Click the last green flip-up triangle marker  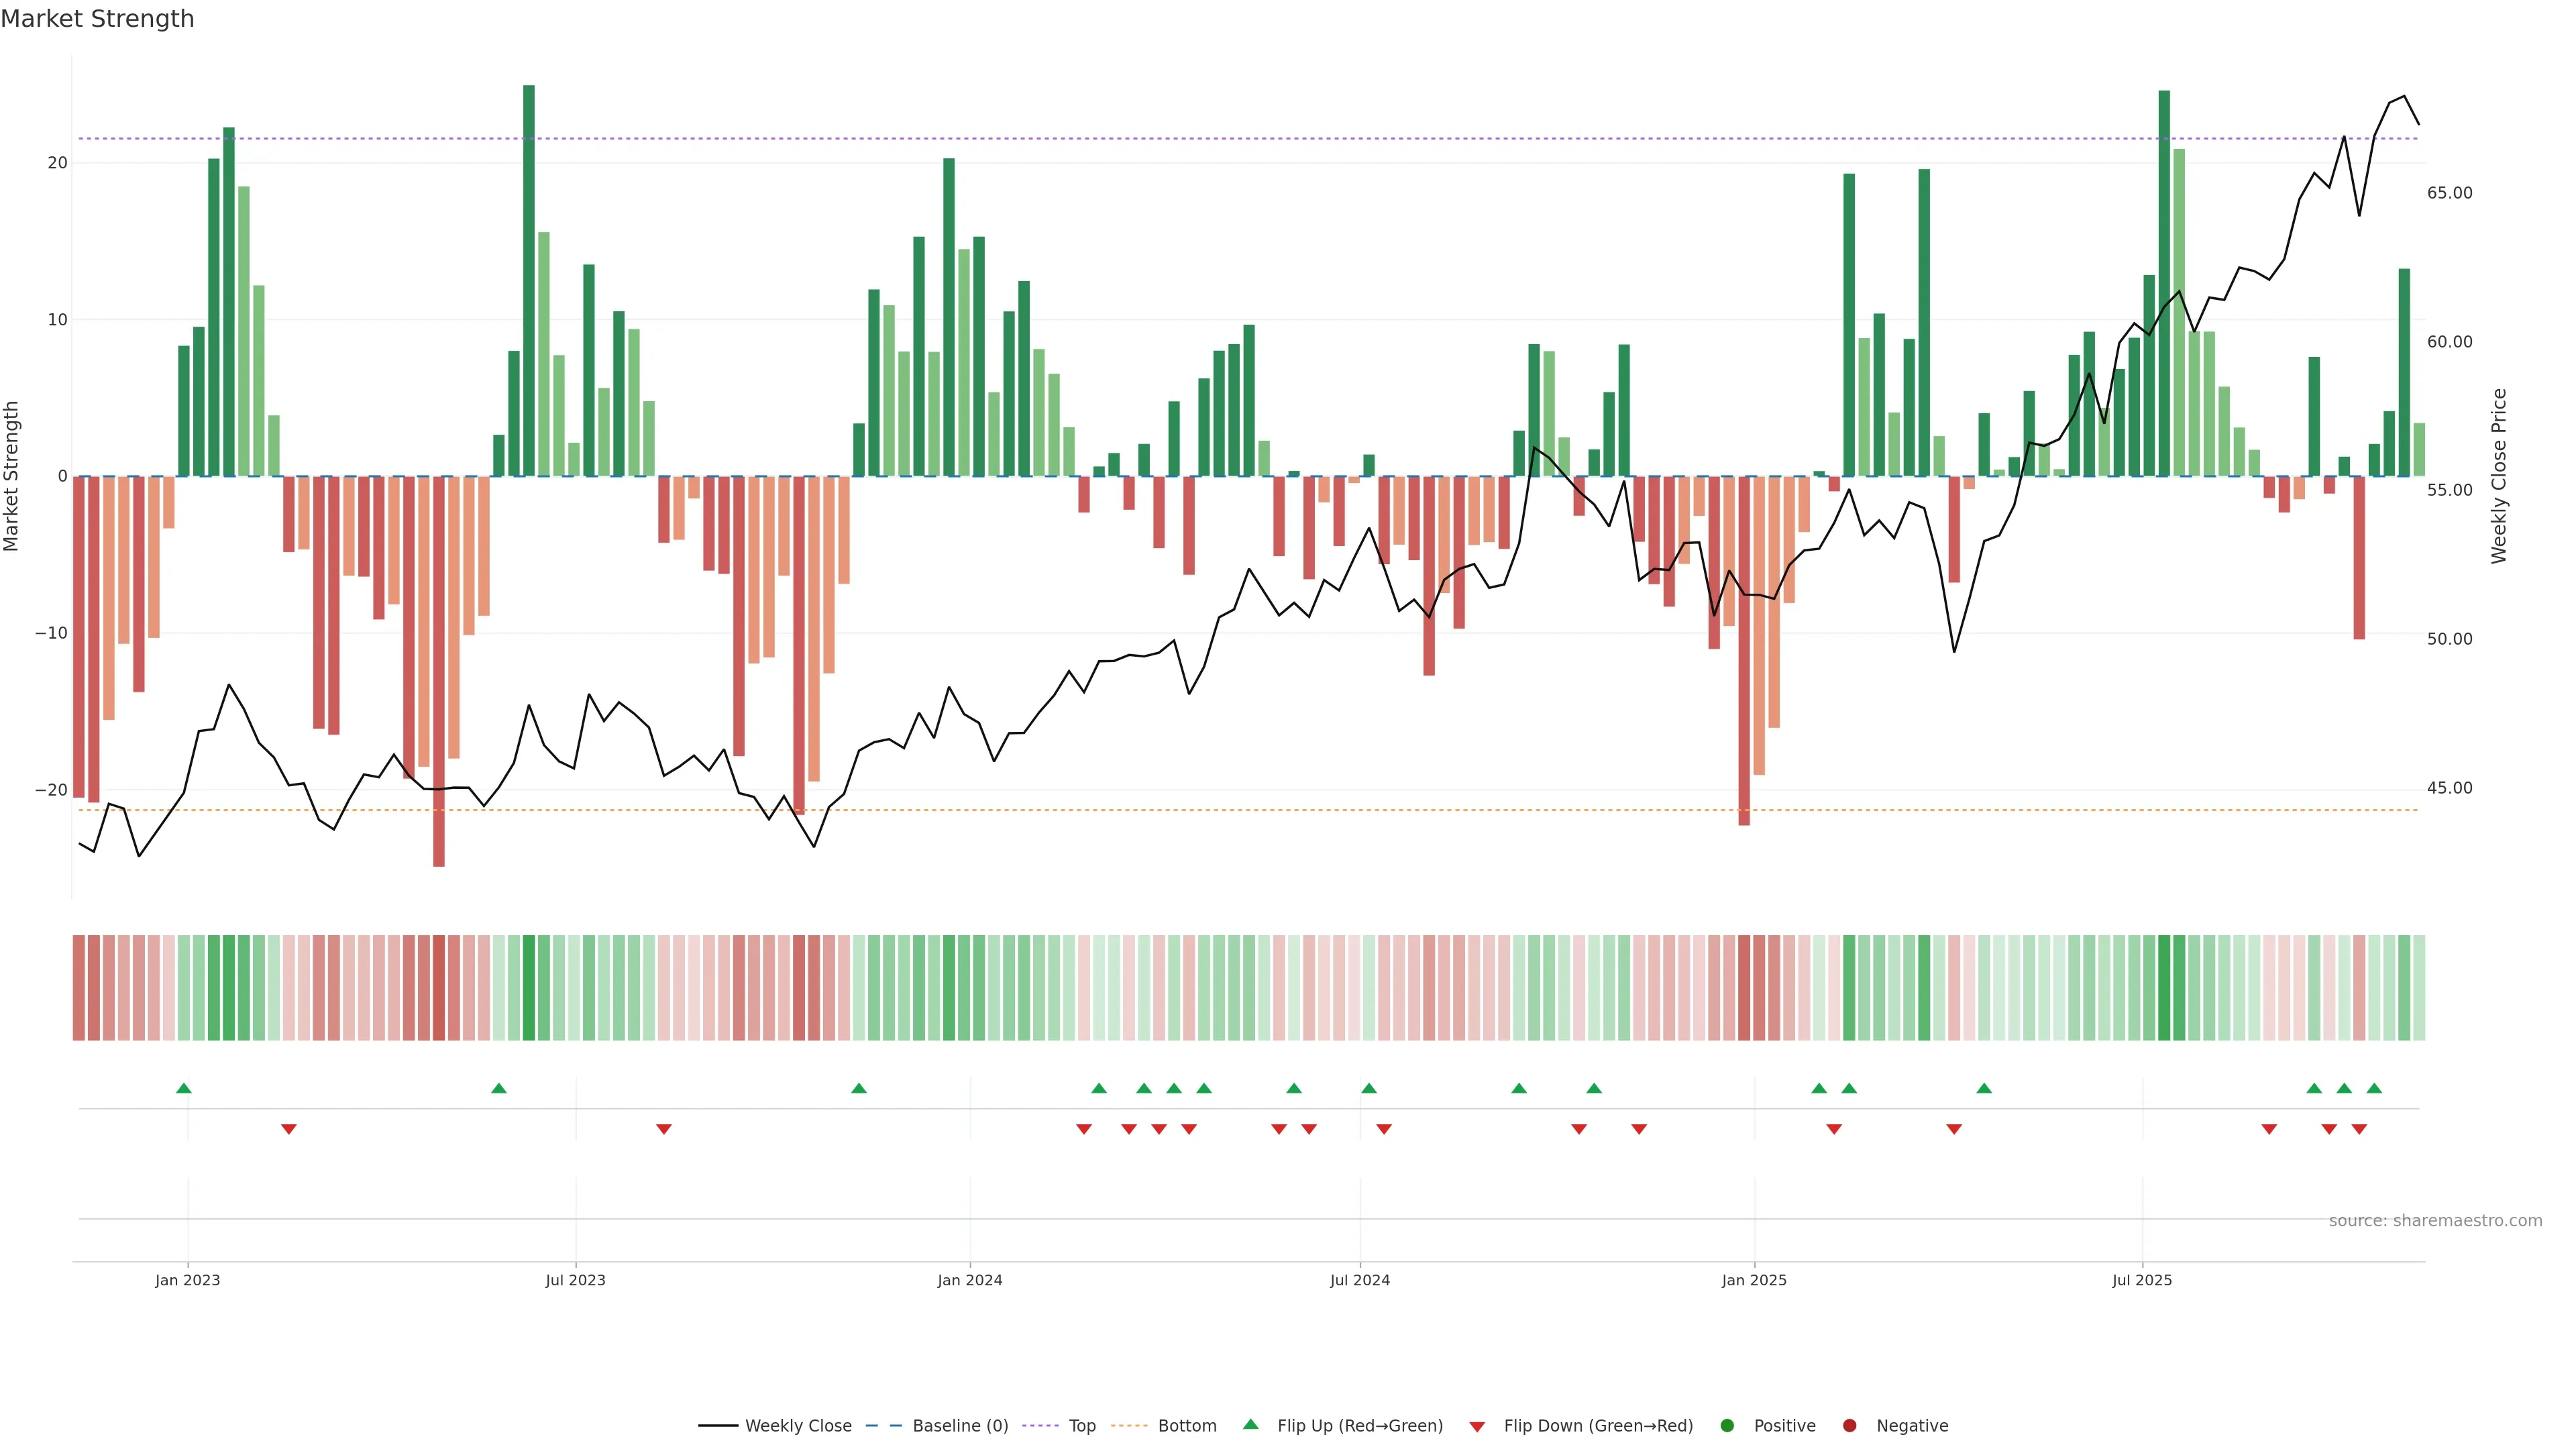click(2374, 1088)
